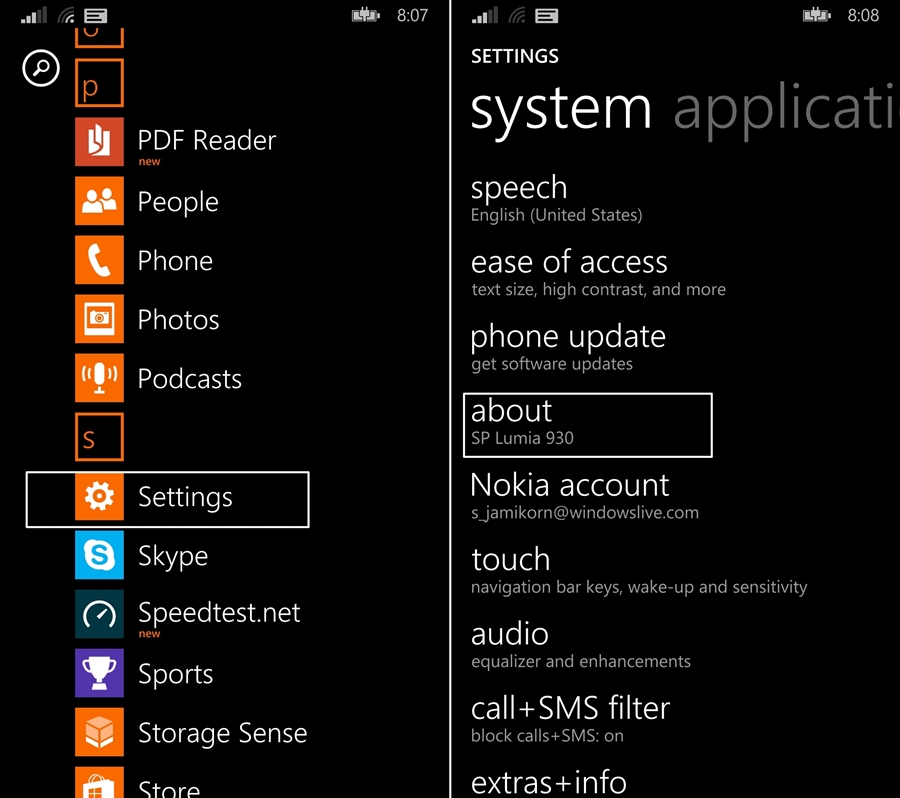Tap the message indicator icon in left status bar
Image resolution: width=900 pixels, height=798 pixels.
coord(96,16)
